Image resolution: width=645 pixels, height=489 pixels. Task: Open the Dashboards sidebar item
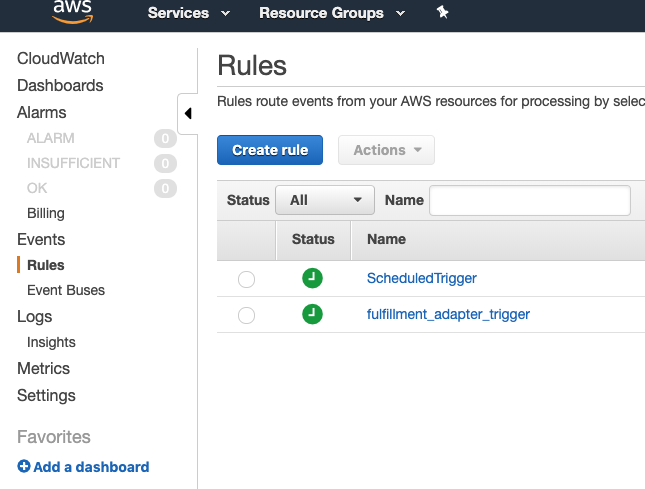coord(60,86)
